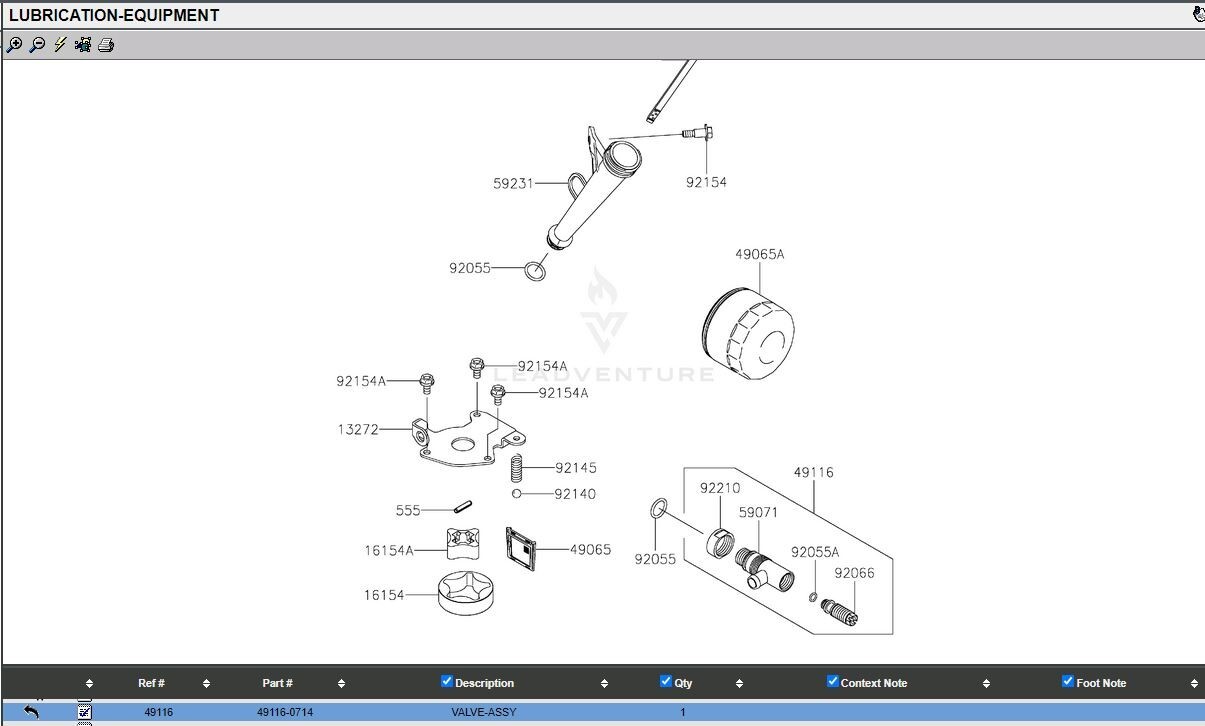Select the 59231 tube part number
Viewport: 1205px width, 726px height.
(x=513, y=183)
